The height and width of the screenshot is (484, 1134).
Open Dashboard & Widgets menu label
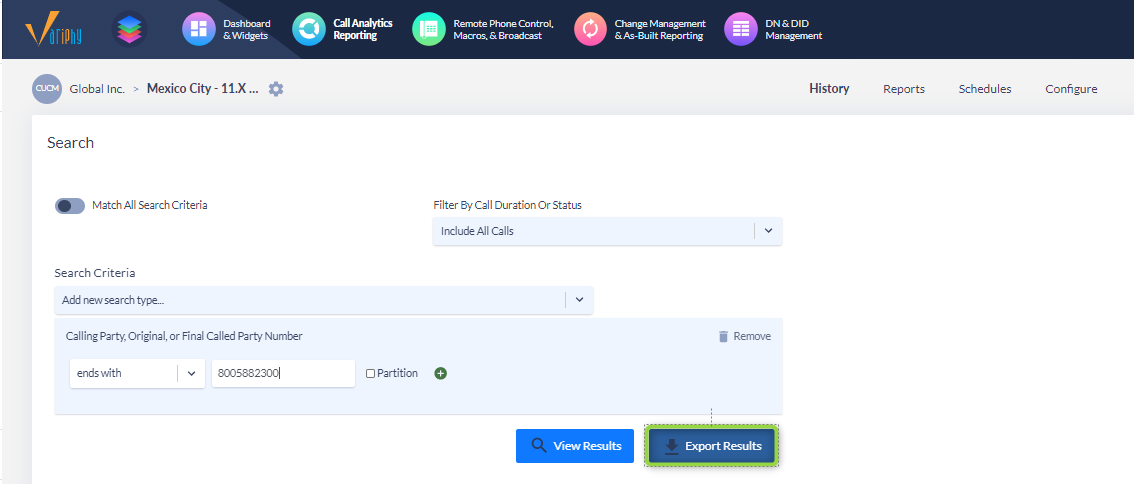coord(247,30)
